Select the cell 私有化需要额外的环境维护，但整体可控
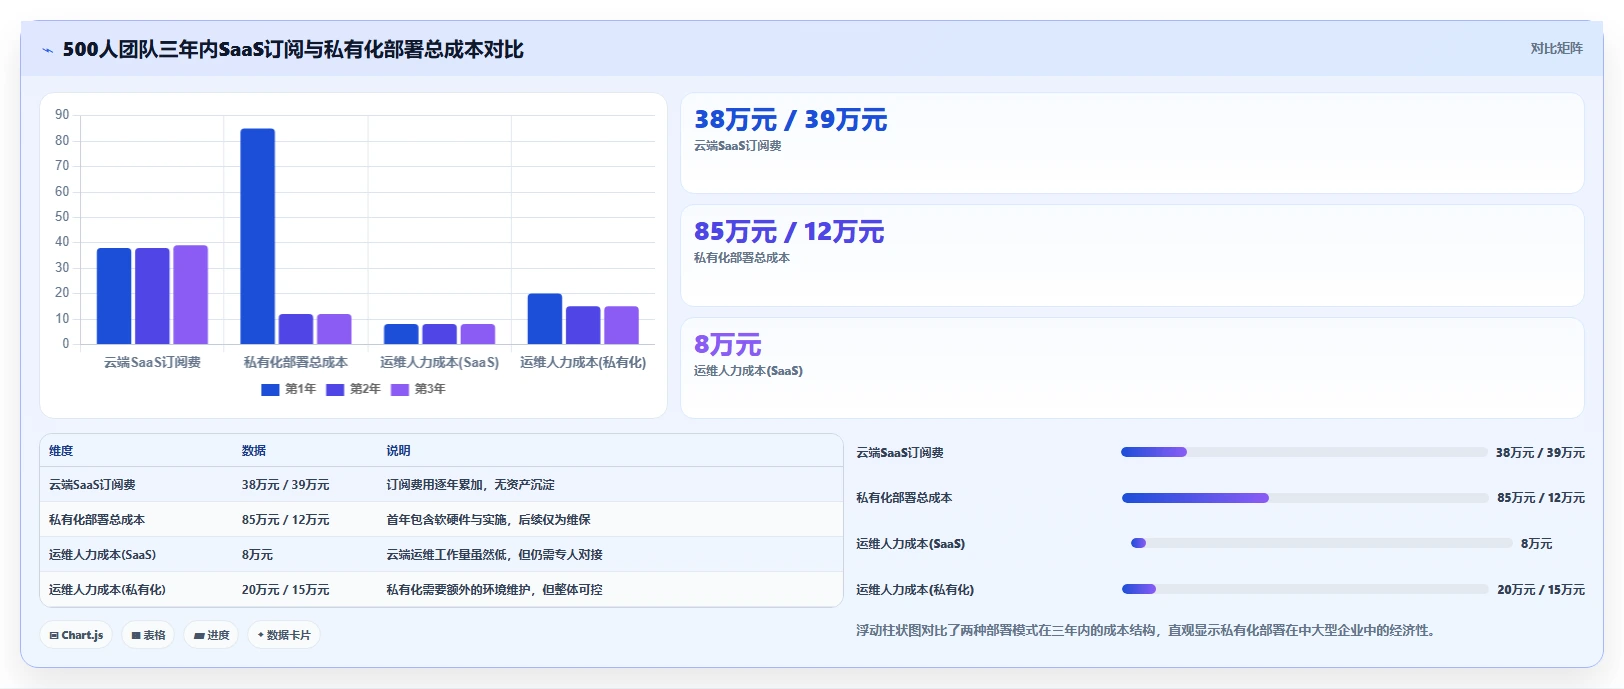This screenshot has height=689, width=1624. (495, 590)
